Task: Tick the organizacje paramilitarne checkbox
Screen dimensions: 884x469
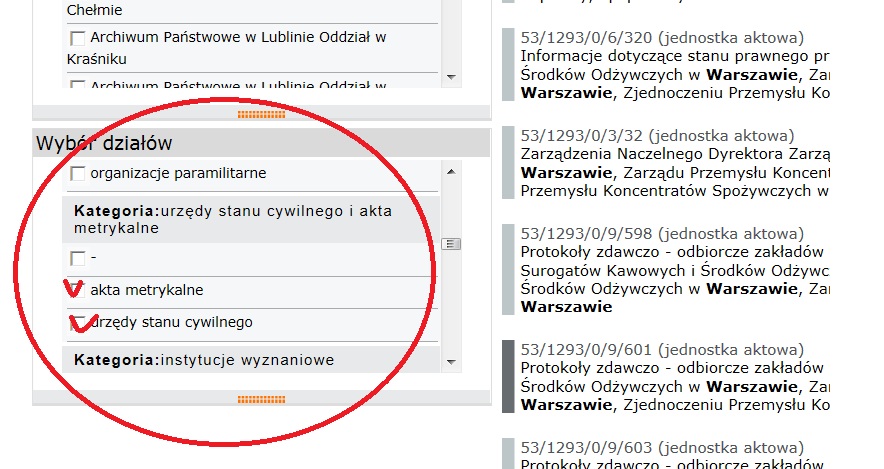Action: (77, 174)
